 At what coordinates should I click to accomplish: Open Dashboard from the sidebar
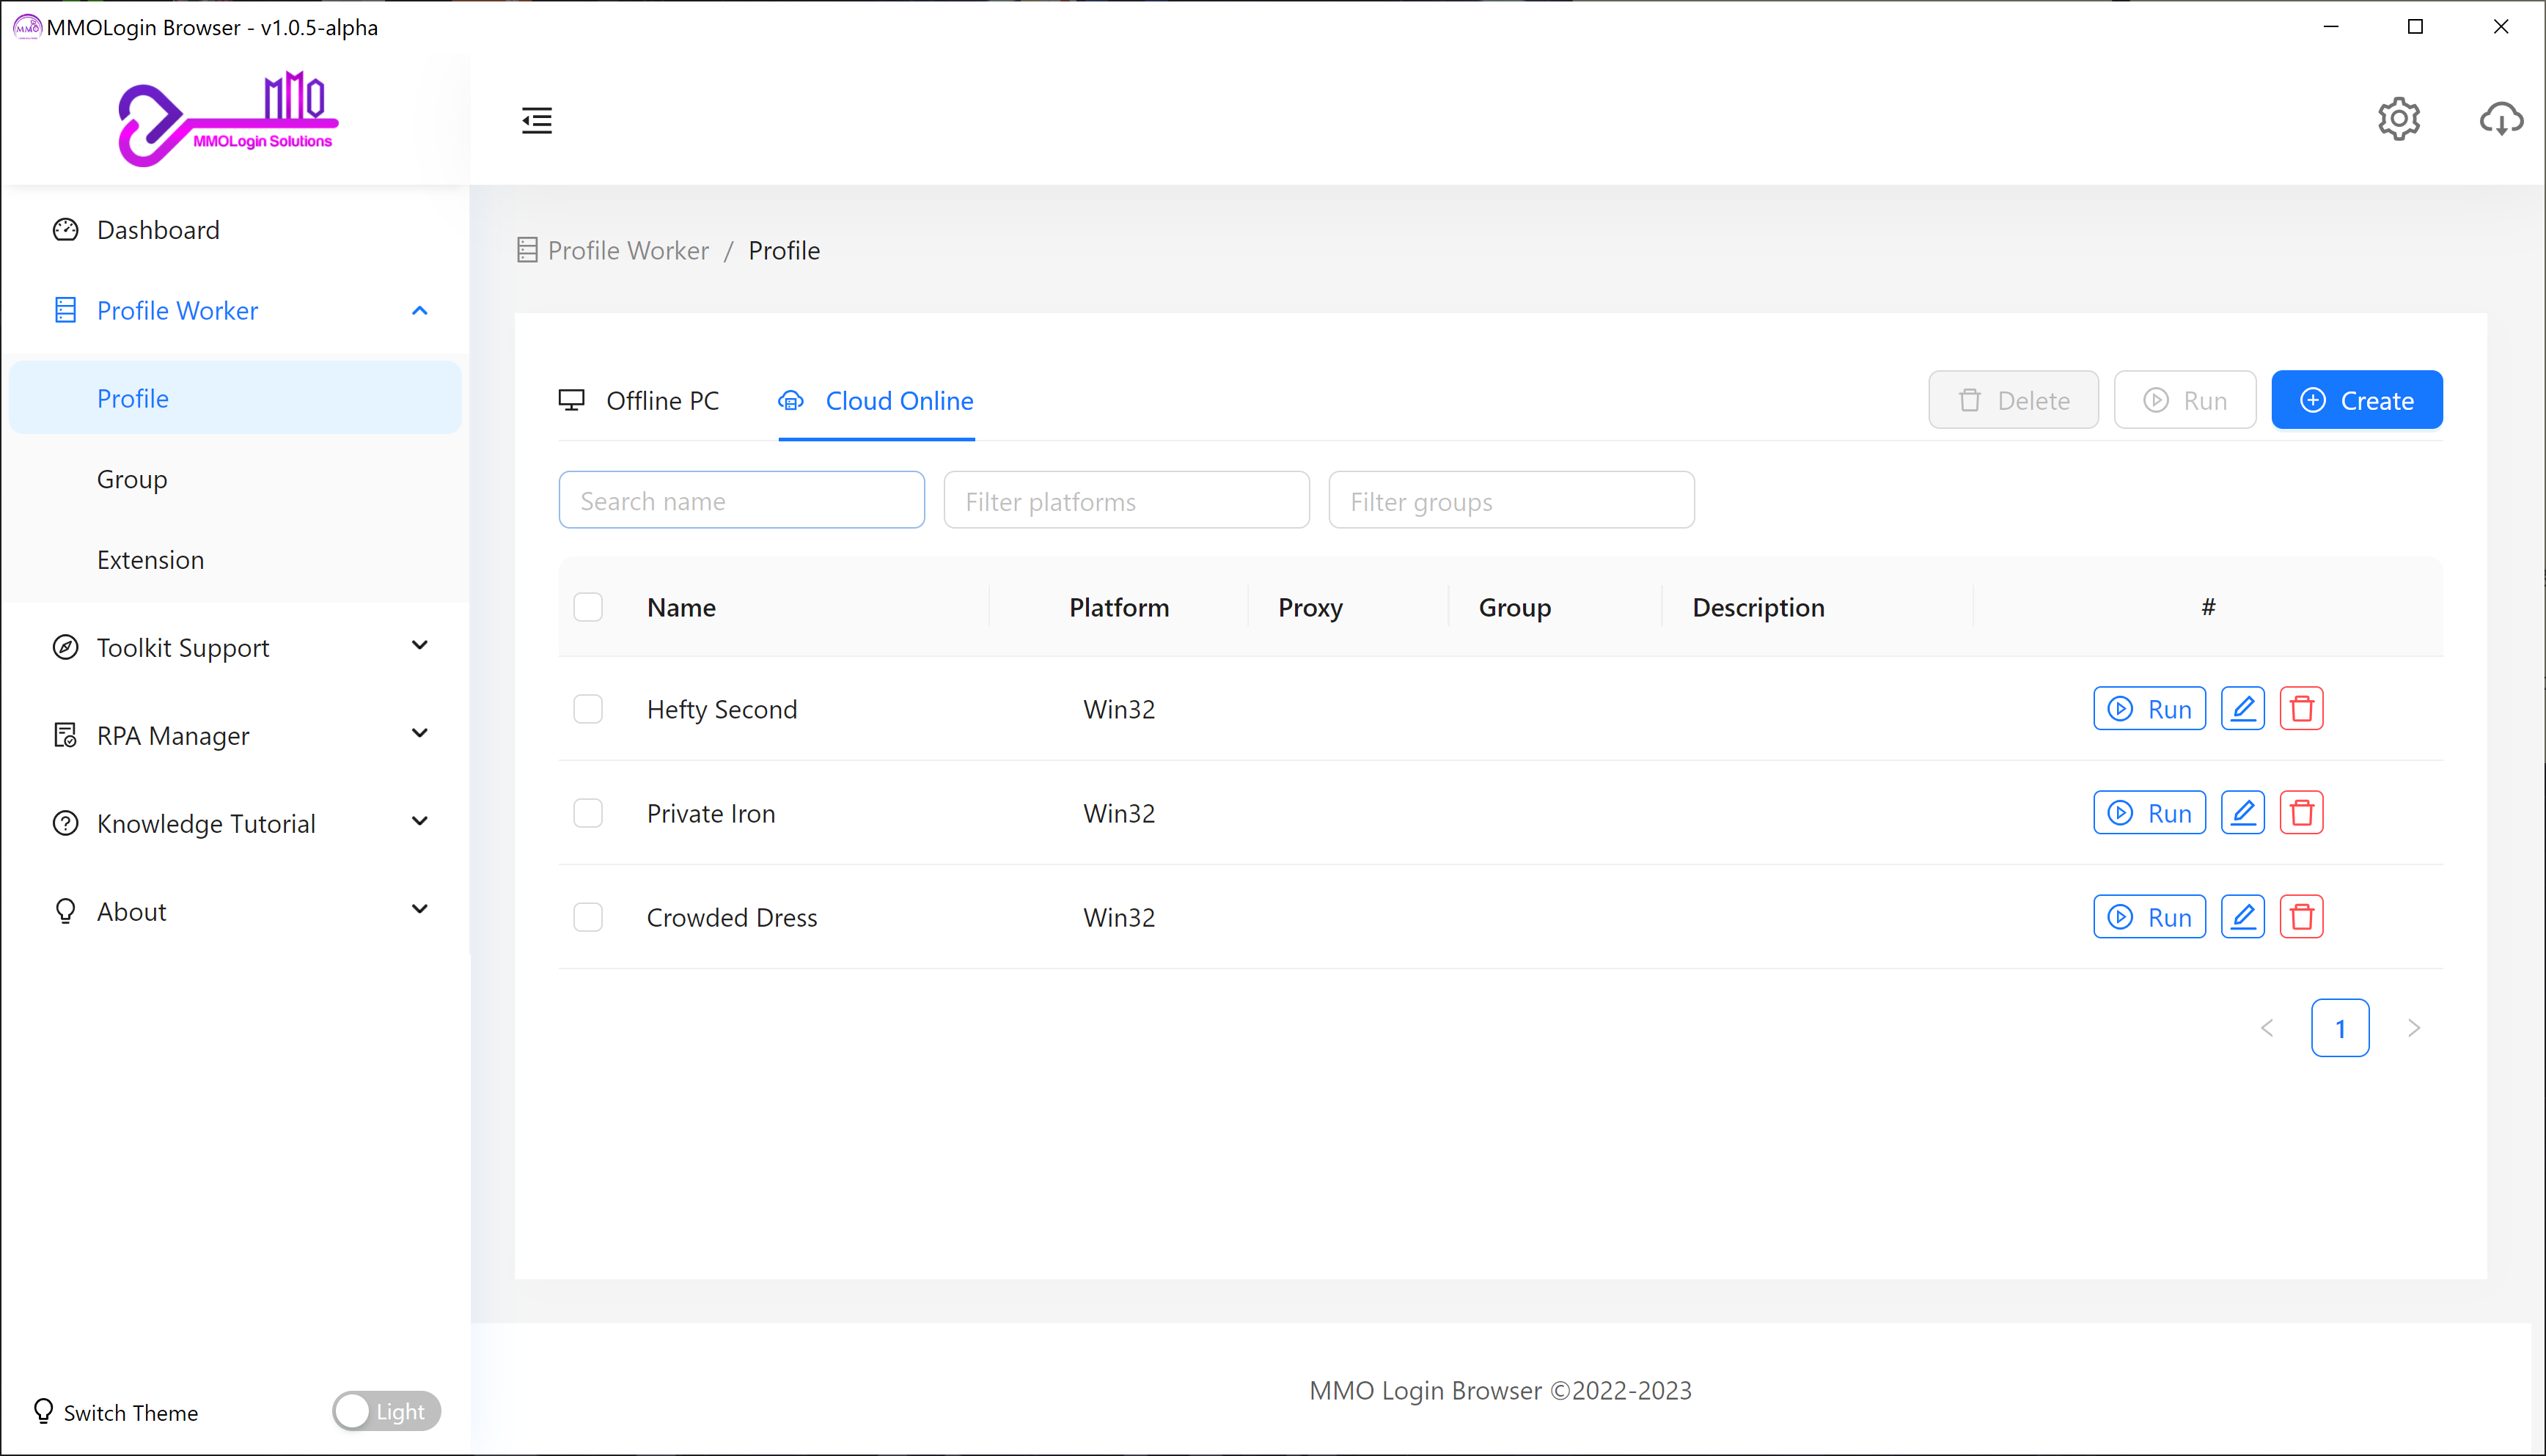coord(158,230)
